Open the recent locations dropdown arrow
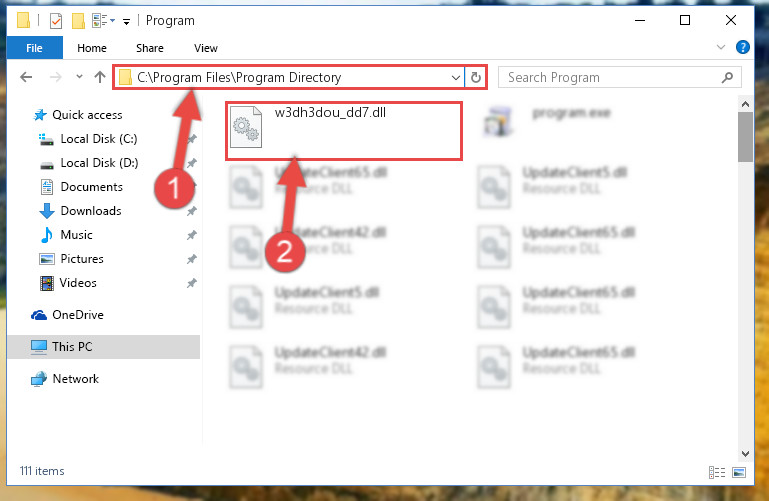Screen dimensions: 769x501 79,77
